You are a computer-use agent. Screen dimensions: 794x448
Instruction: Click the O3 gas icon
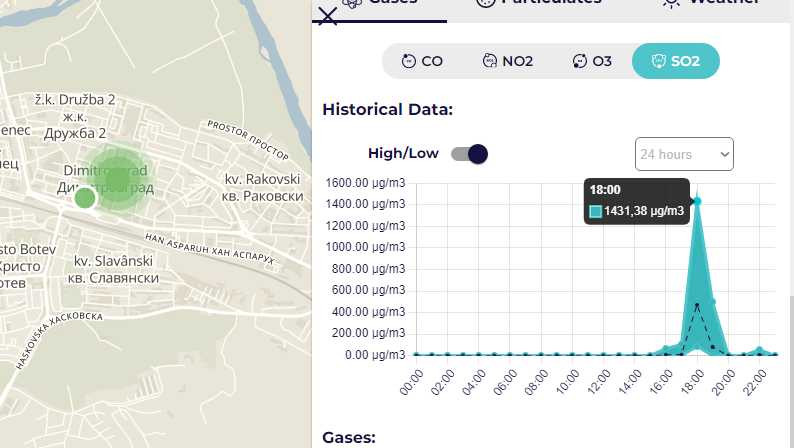579,61
